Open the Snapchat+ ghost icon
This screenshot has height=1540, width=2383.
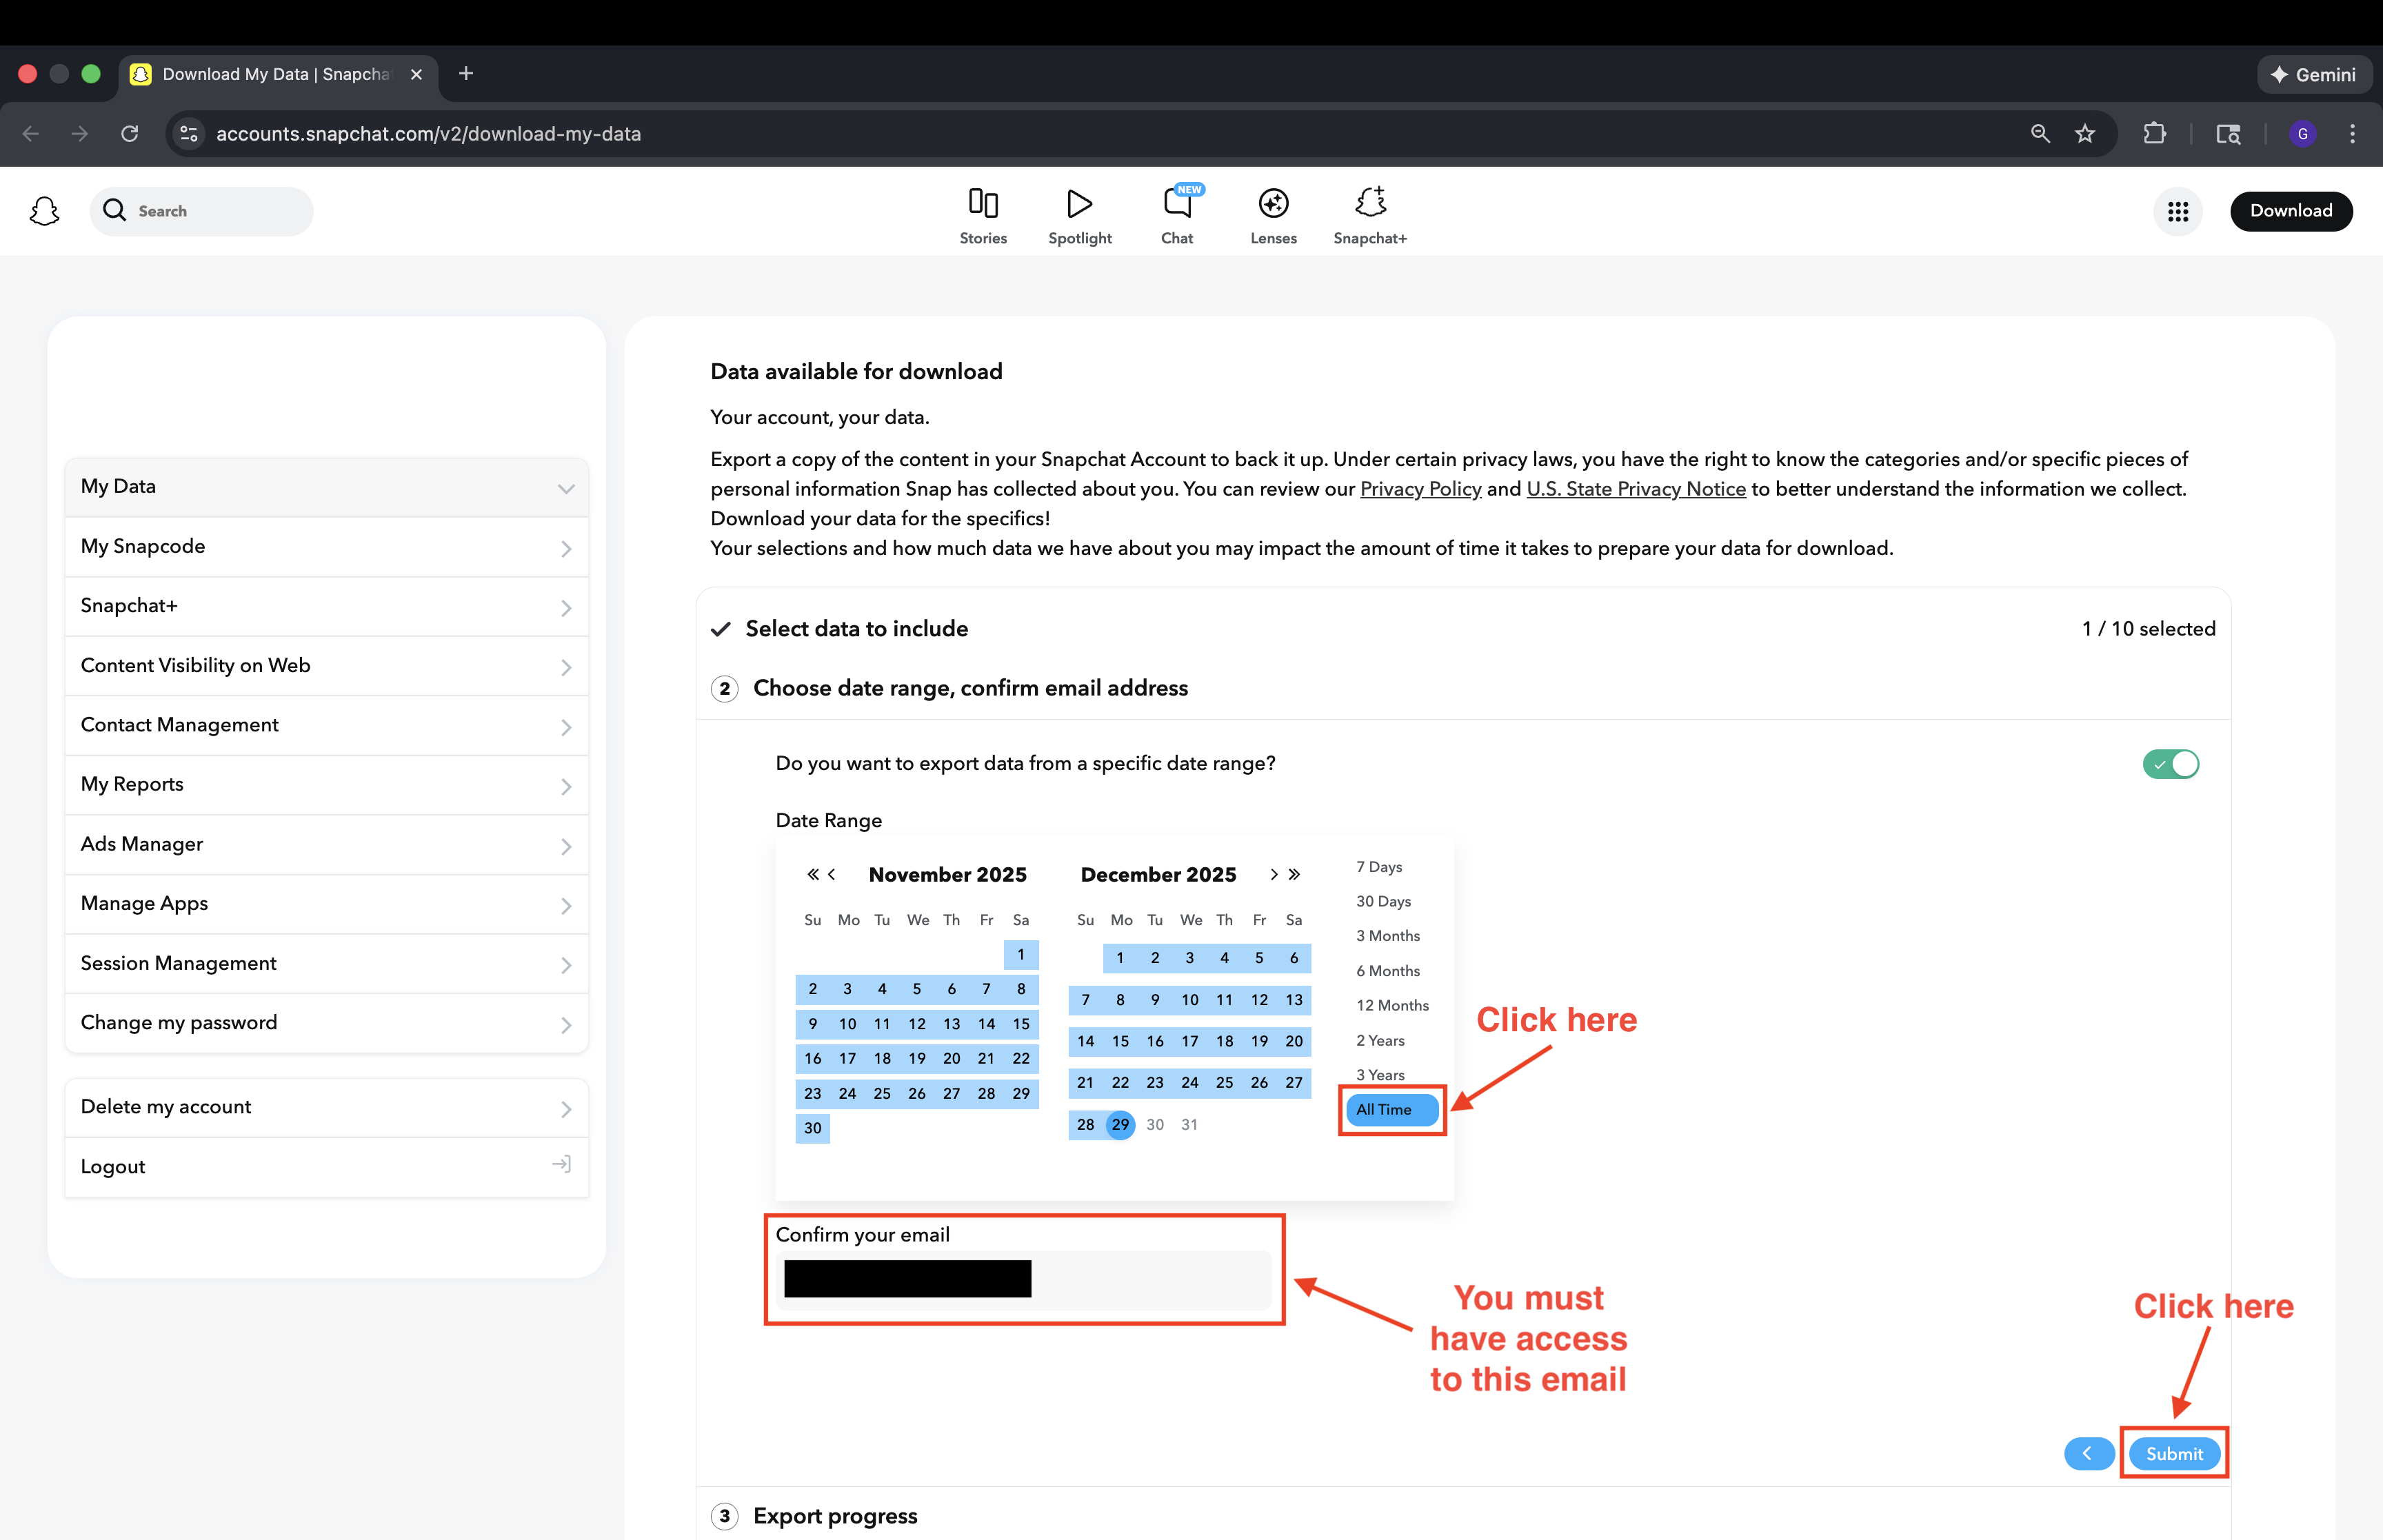(x=1369, y=215)
